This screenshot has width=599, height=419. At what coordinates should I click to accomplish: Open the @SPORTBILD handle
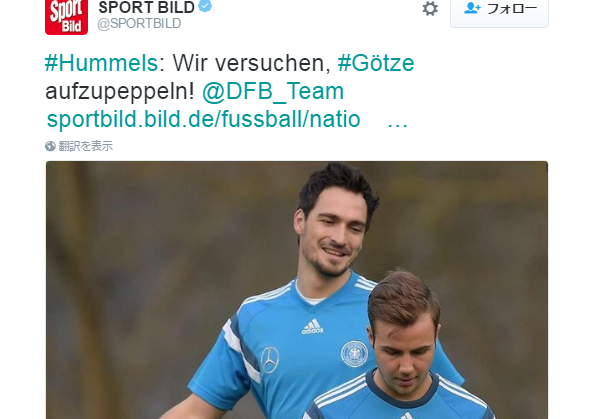click(139, 24)
